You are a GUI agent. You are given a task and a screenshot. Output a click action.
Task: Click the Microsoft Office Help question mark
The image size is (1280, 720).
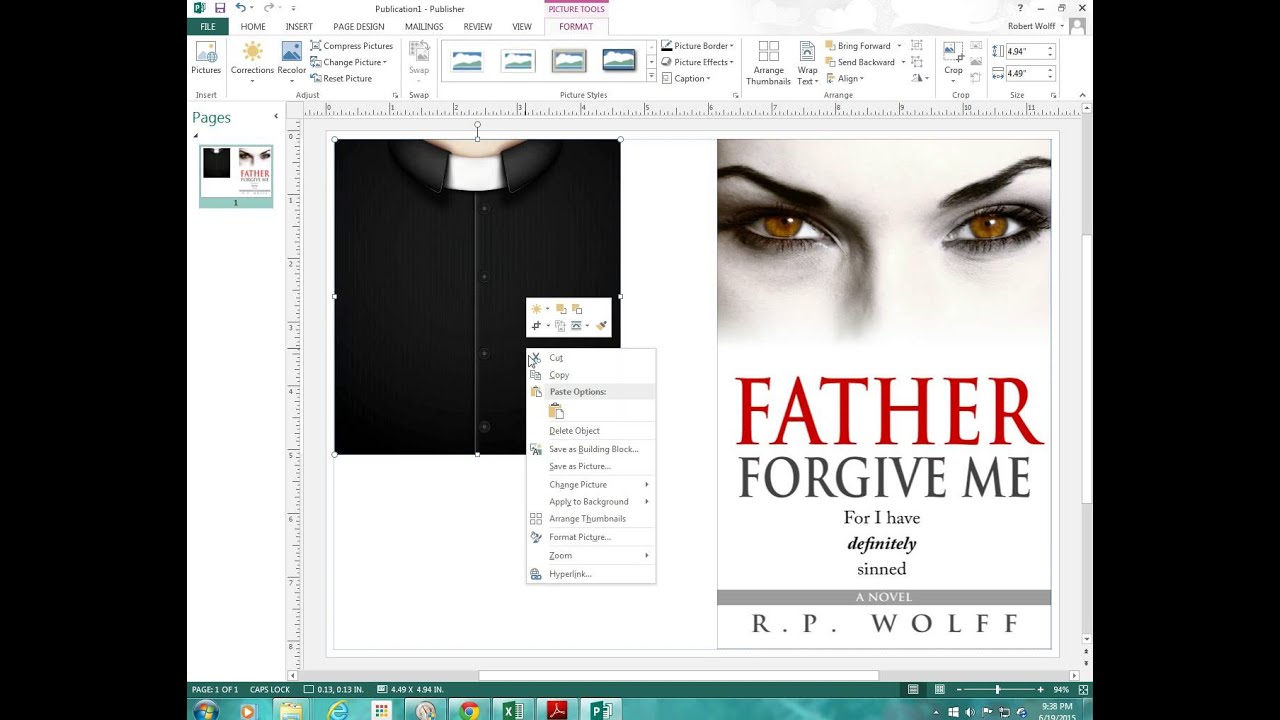[1020, 8]
